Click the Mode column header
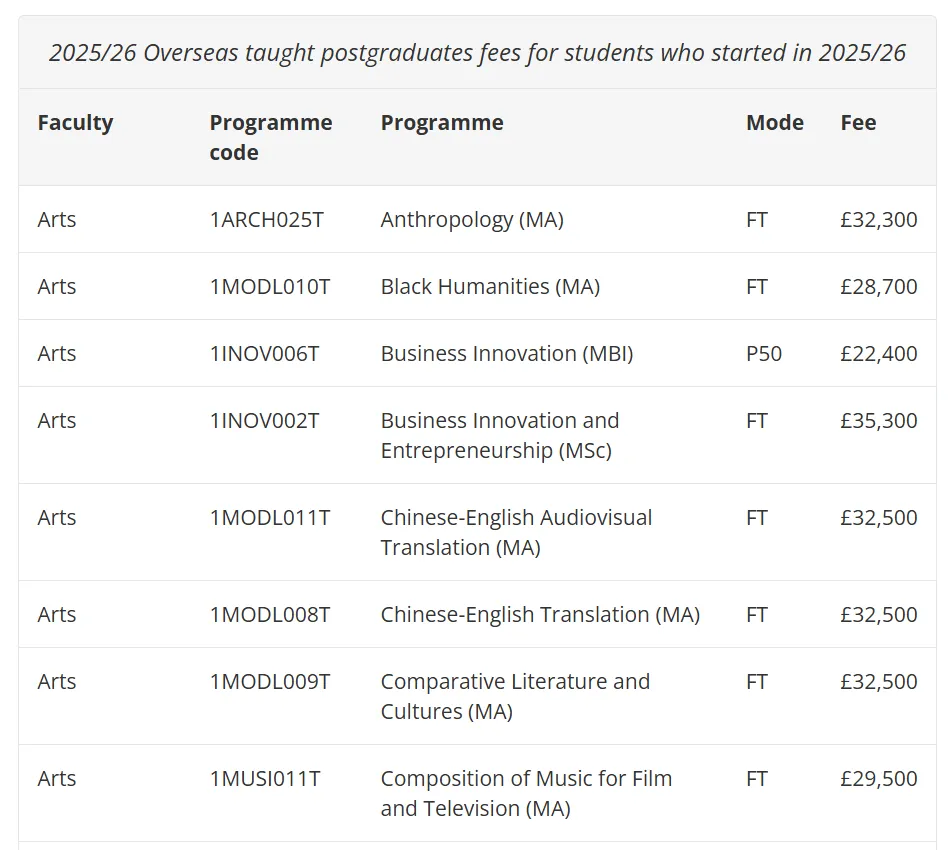The image size is (949, 850). coord(774,123)
